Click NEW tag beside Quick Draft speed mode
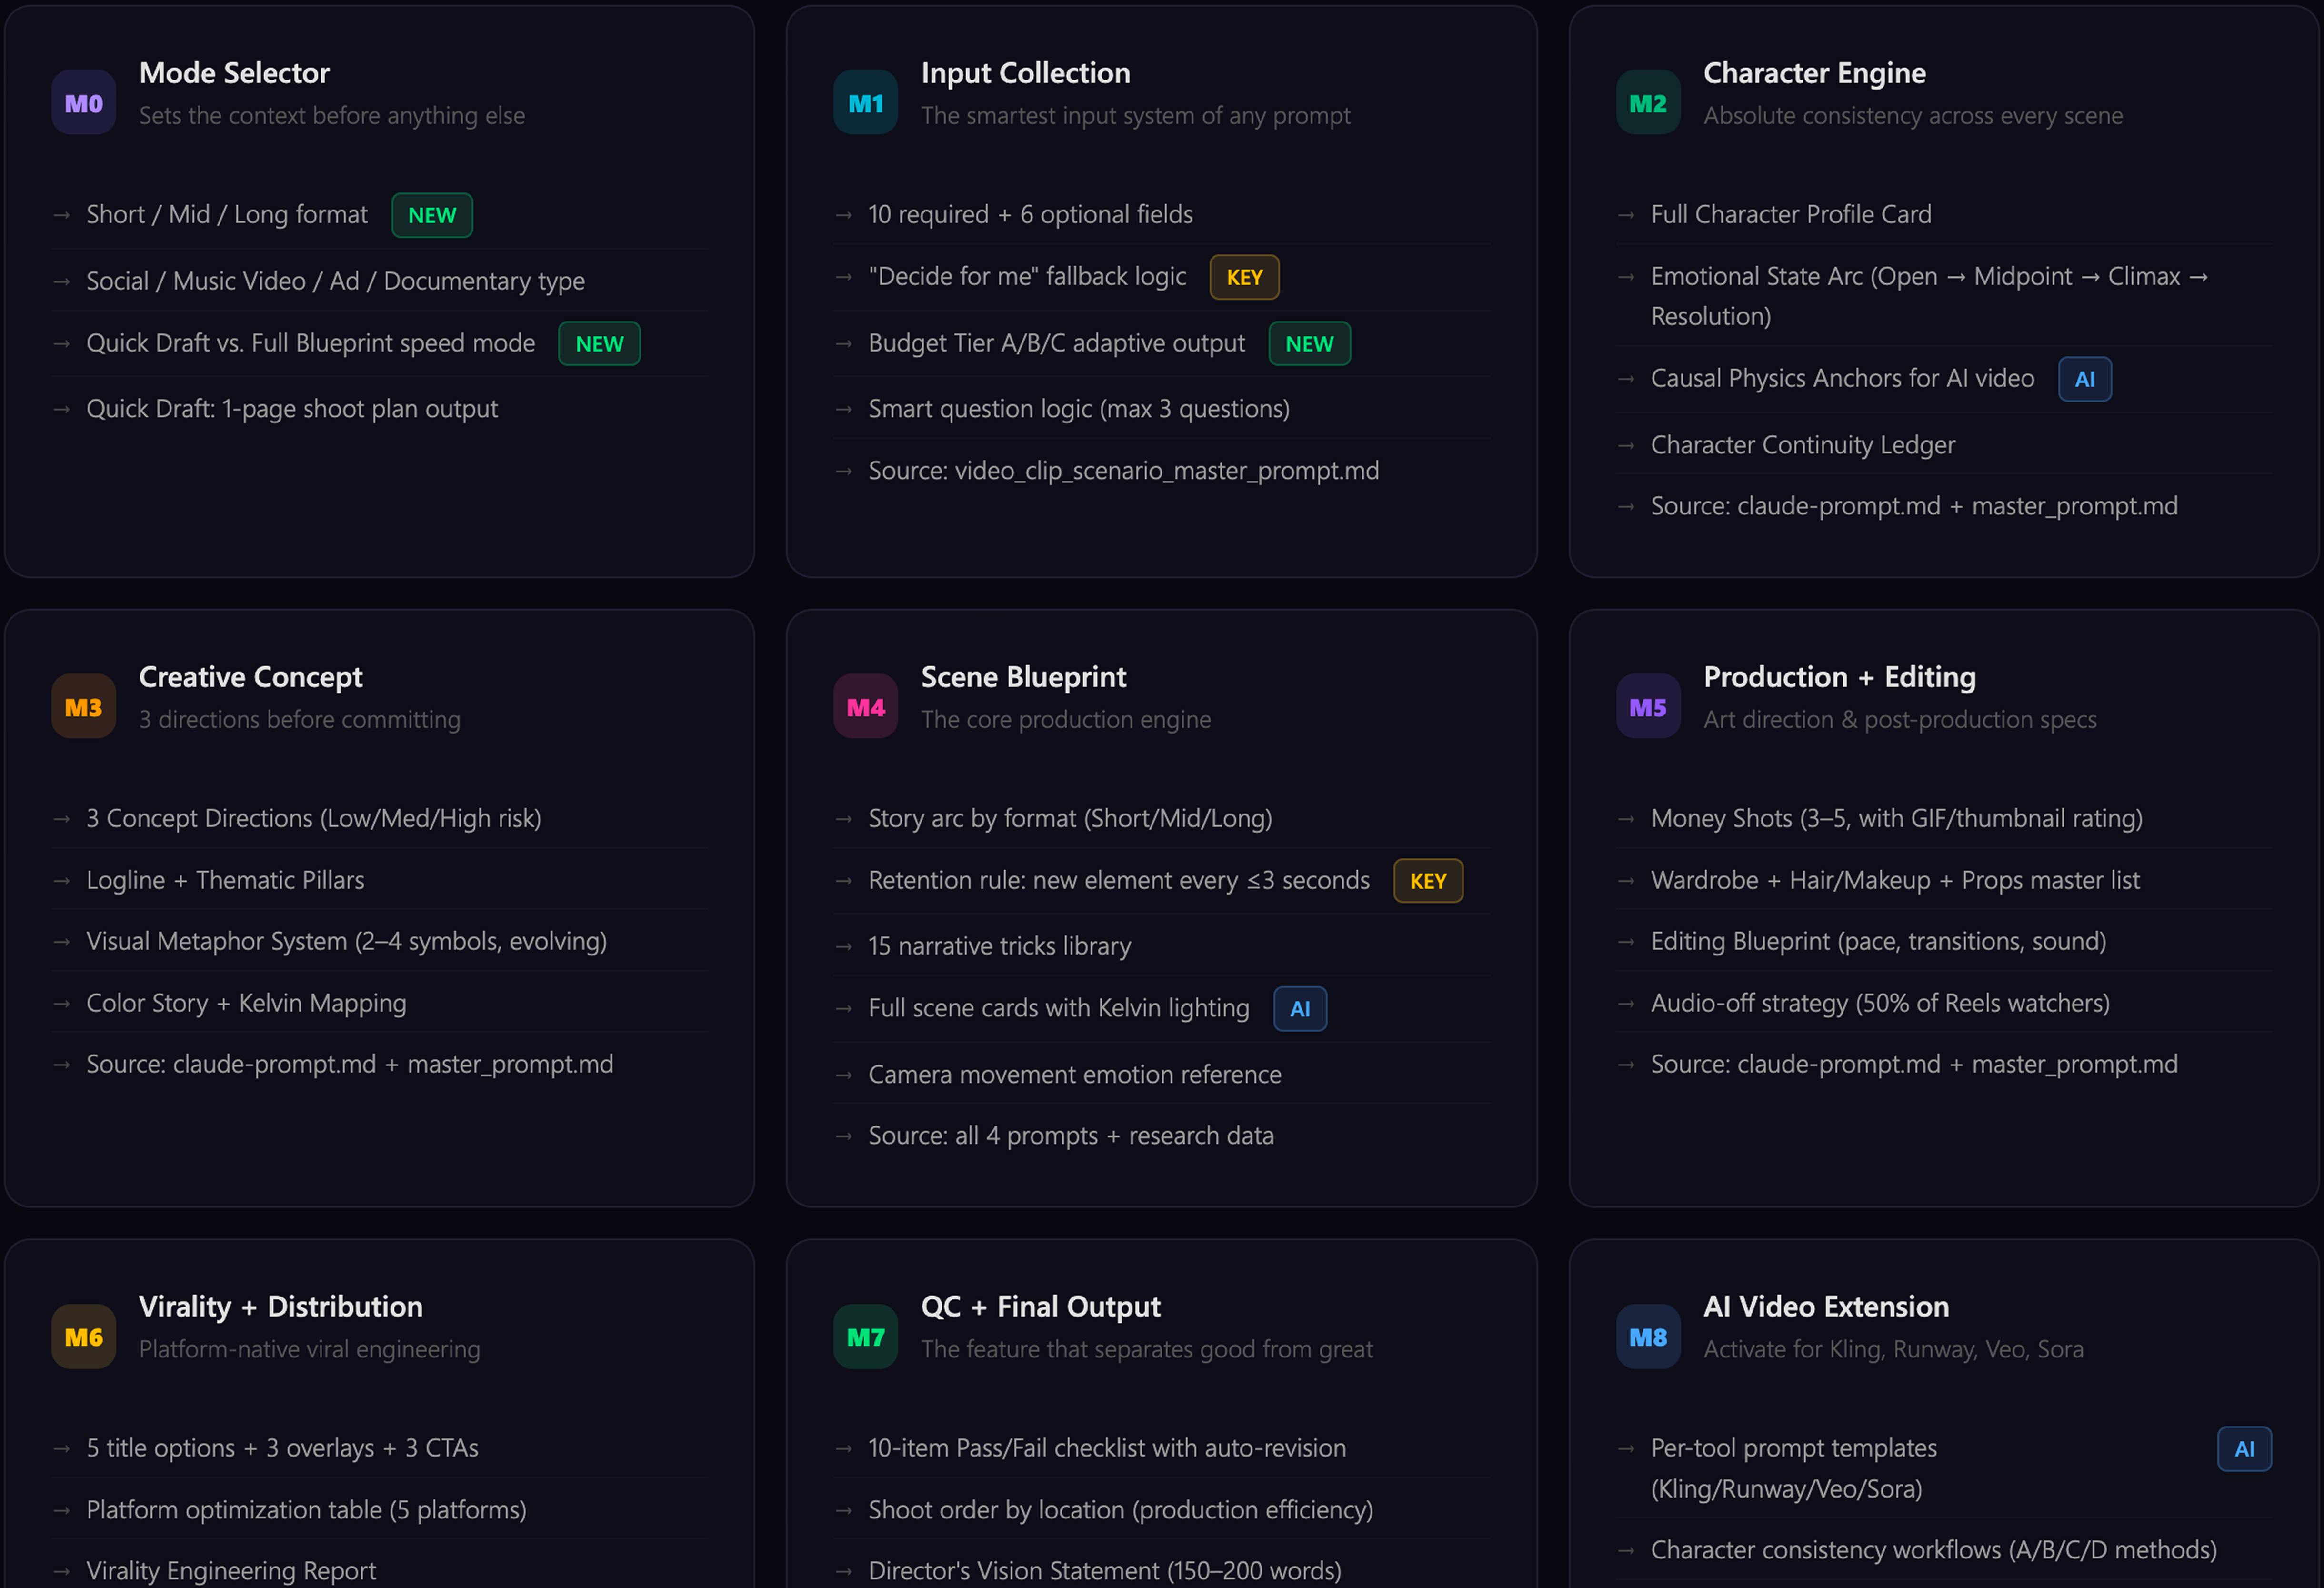This screenshot has width=2324, height=1588. tap(599, 343)
